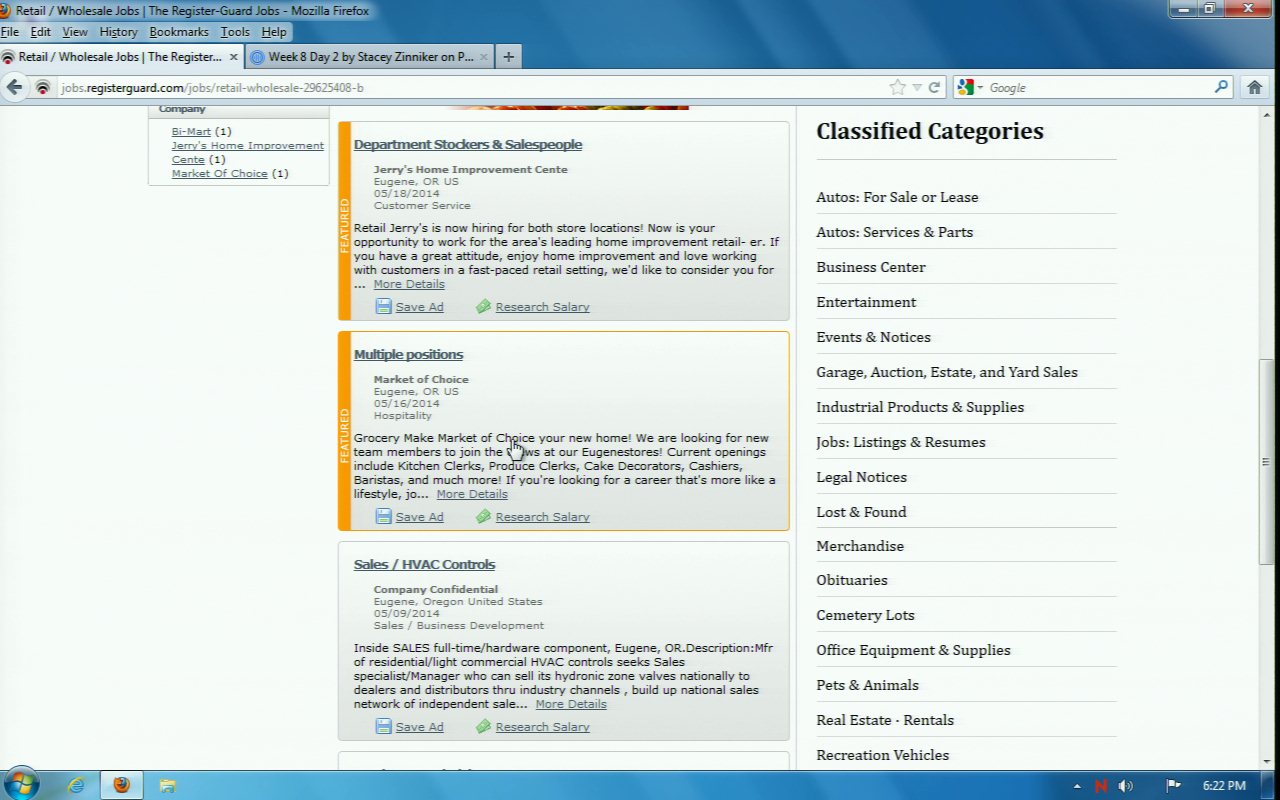
Task: Click the browser back arrow button
Action: click(15, 88)
